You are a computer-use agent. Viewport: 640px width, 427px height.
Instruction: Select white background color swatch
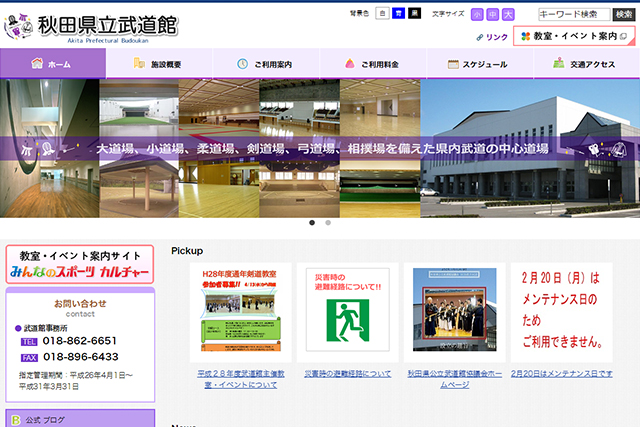point(382,13)
